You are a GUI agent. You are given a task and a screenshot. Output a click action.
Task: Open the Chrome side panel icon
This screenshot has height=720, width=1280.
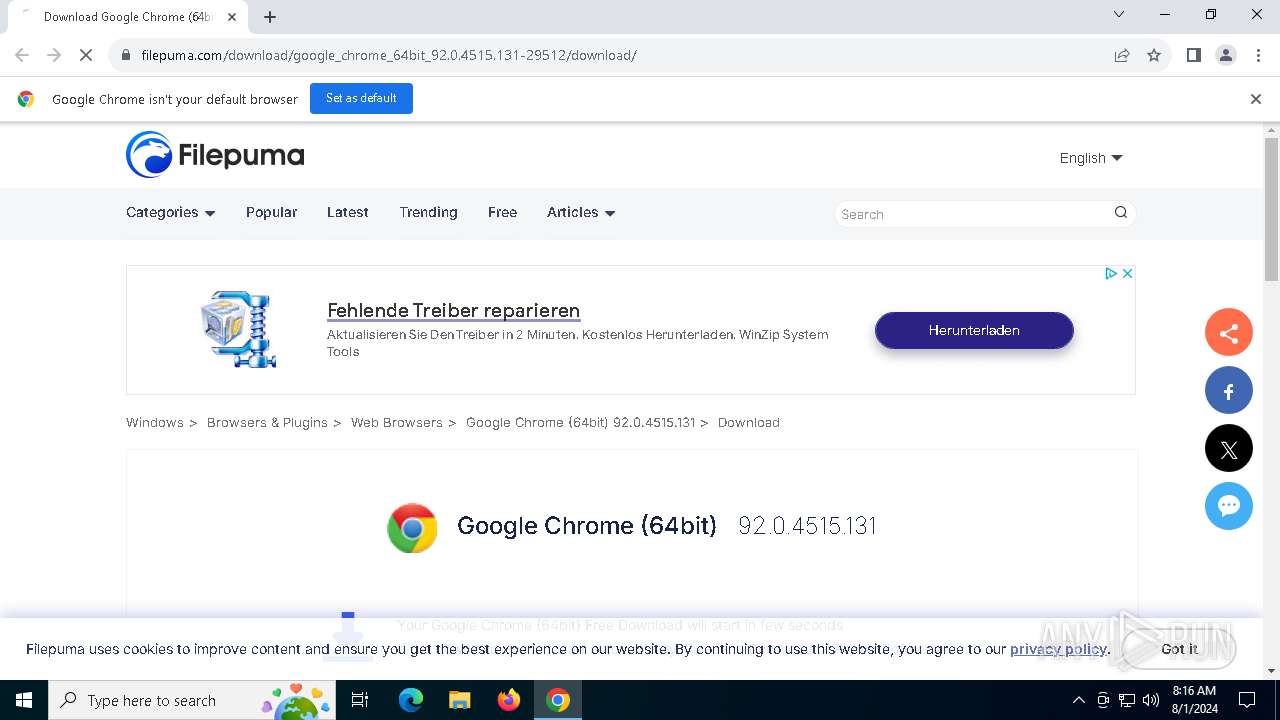coord(1193,55)
